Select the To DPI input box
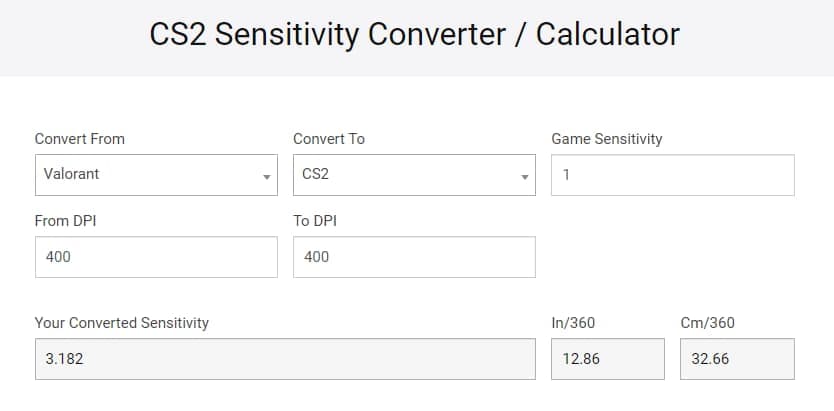 [414, 257]
